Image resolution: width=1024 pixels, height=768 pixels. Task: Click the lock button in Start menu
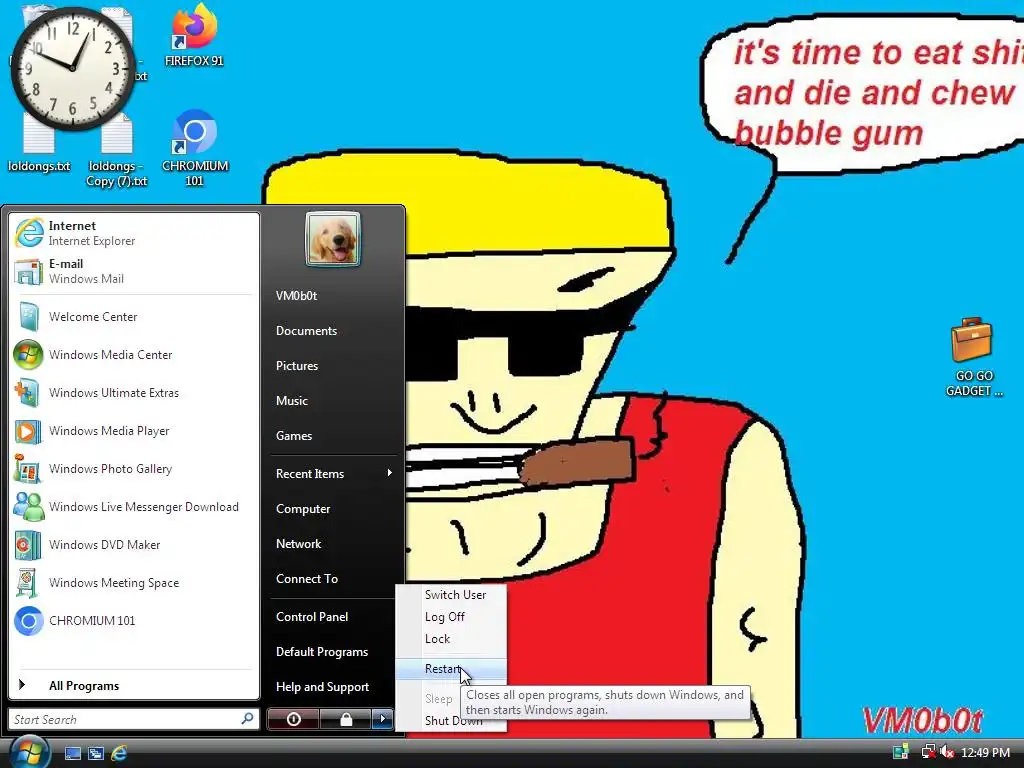[346, 719]
